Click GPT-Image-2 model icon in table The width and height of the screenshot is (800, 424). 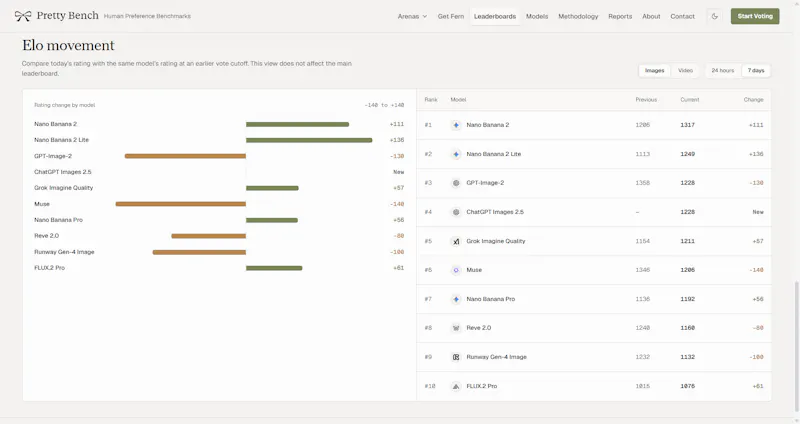[456, 183]
